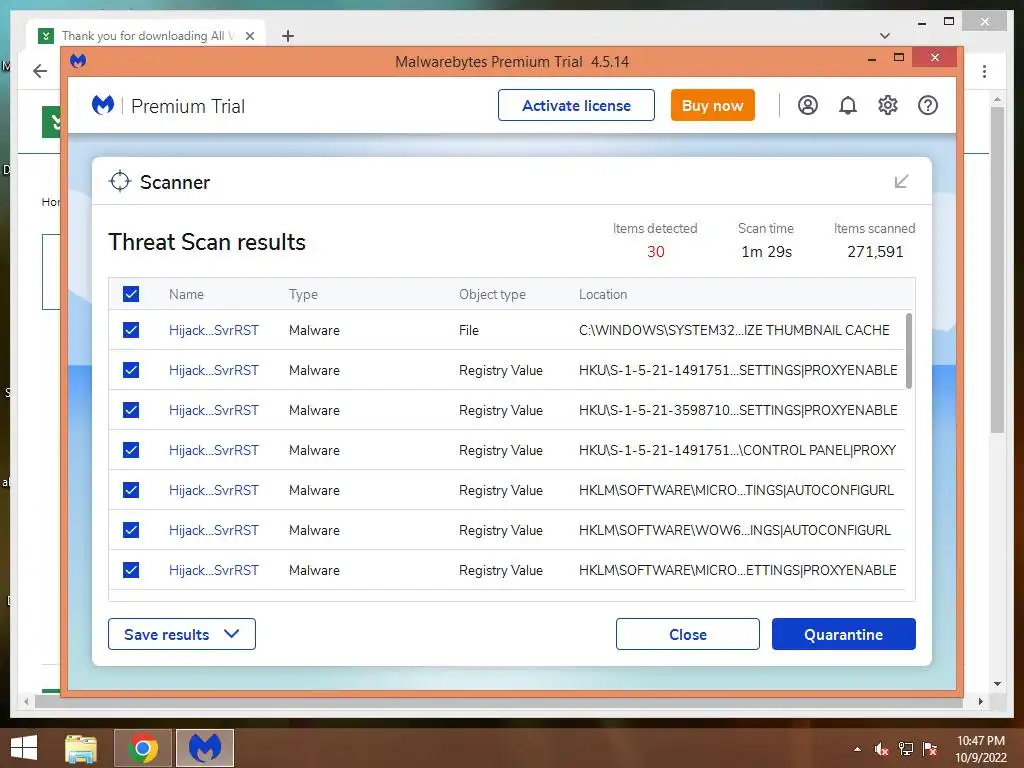
Task: Open the help question mark icon
Action: click(x=927, y=105)
